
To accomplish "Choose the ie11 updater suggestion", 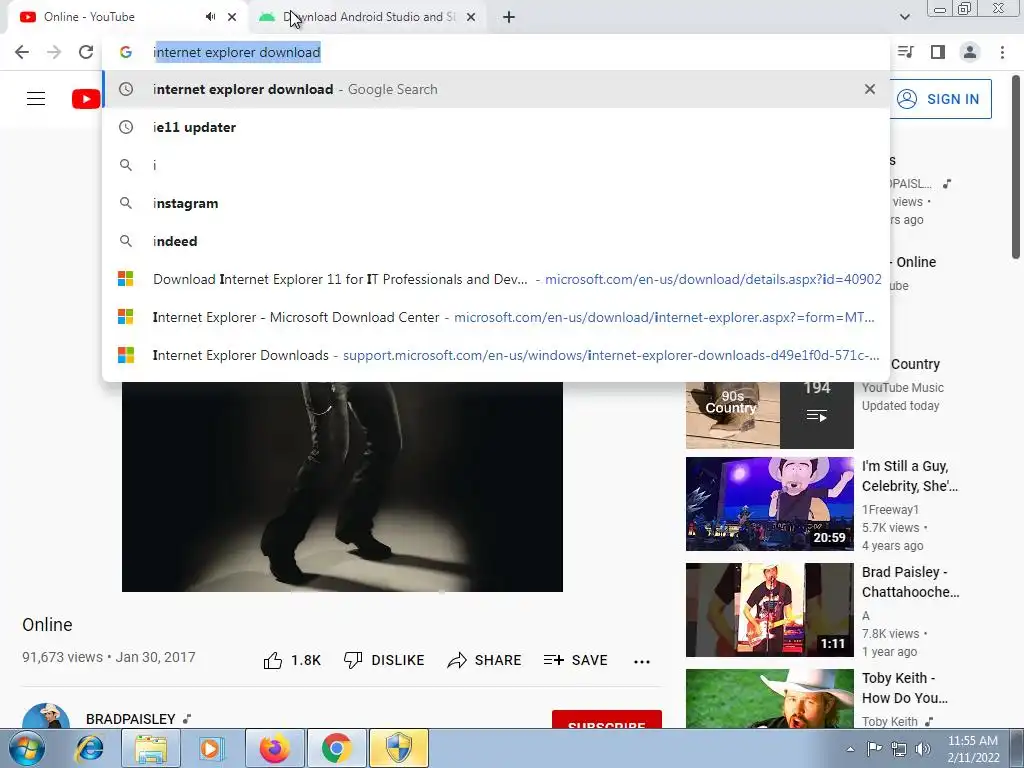I will (496, 127).
